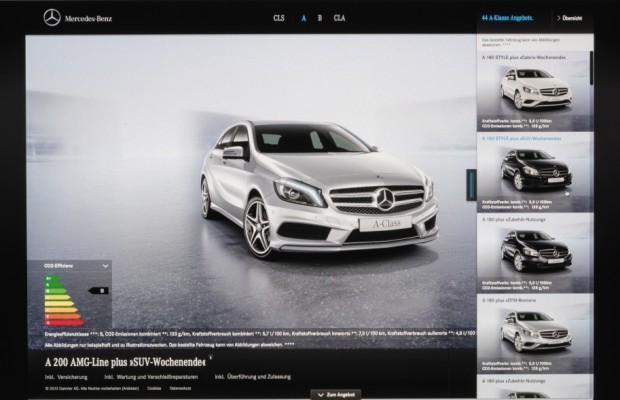Open the Cookies footer link

154,389
